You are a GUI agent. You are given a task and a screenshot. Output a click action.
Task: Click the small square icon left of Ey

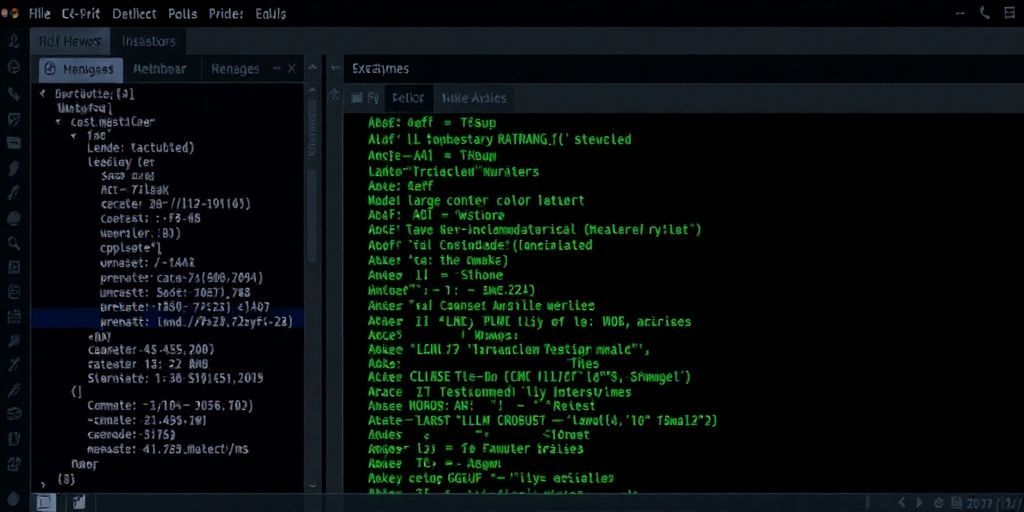pyautogui.click(x=357, y=98)
